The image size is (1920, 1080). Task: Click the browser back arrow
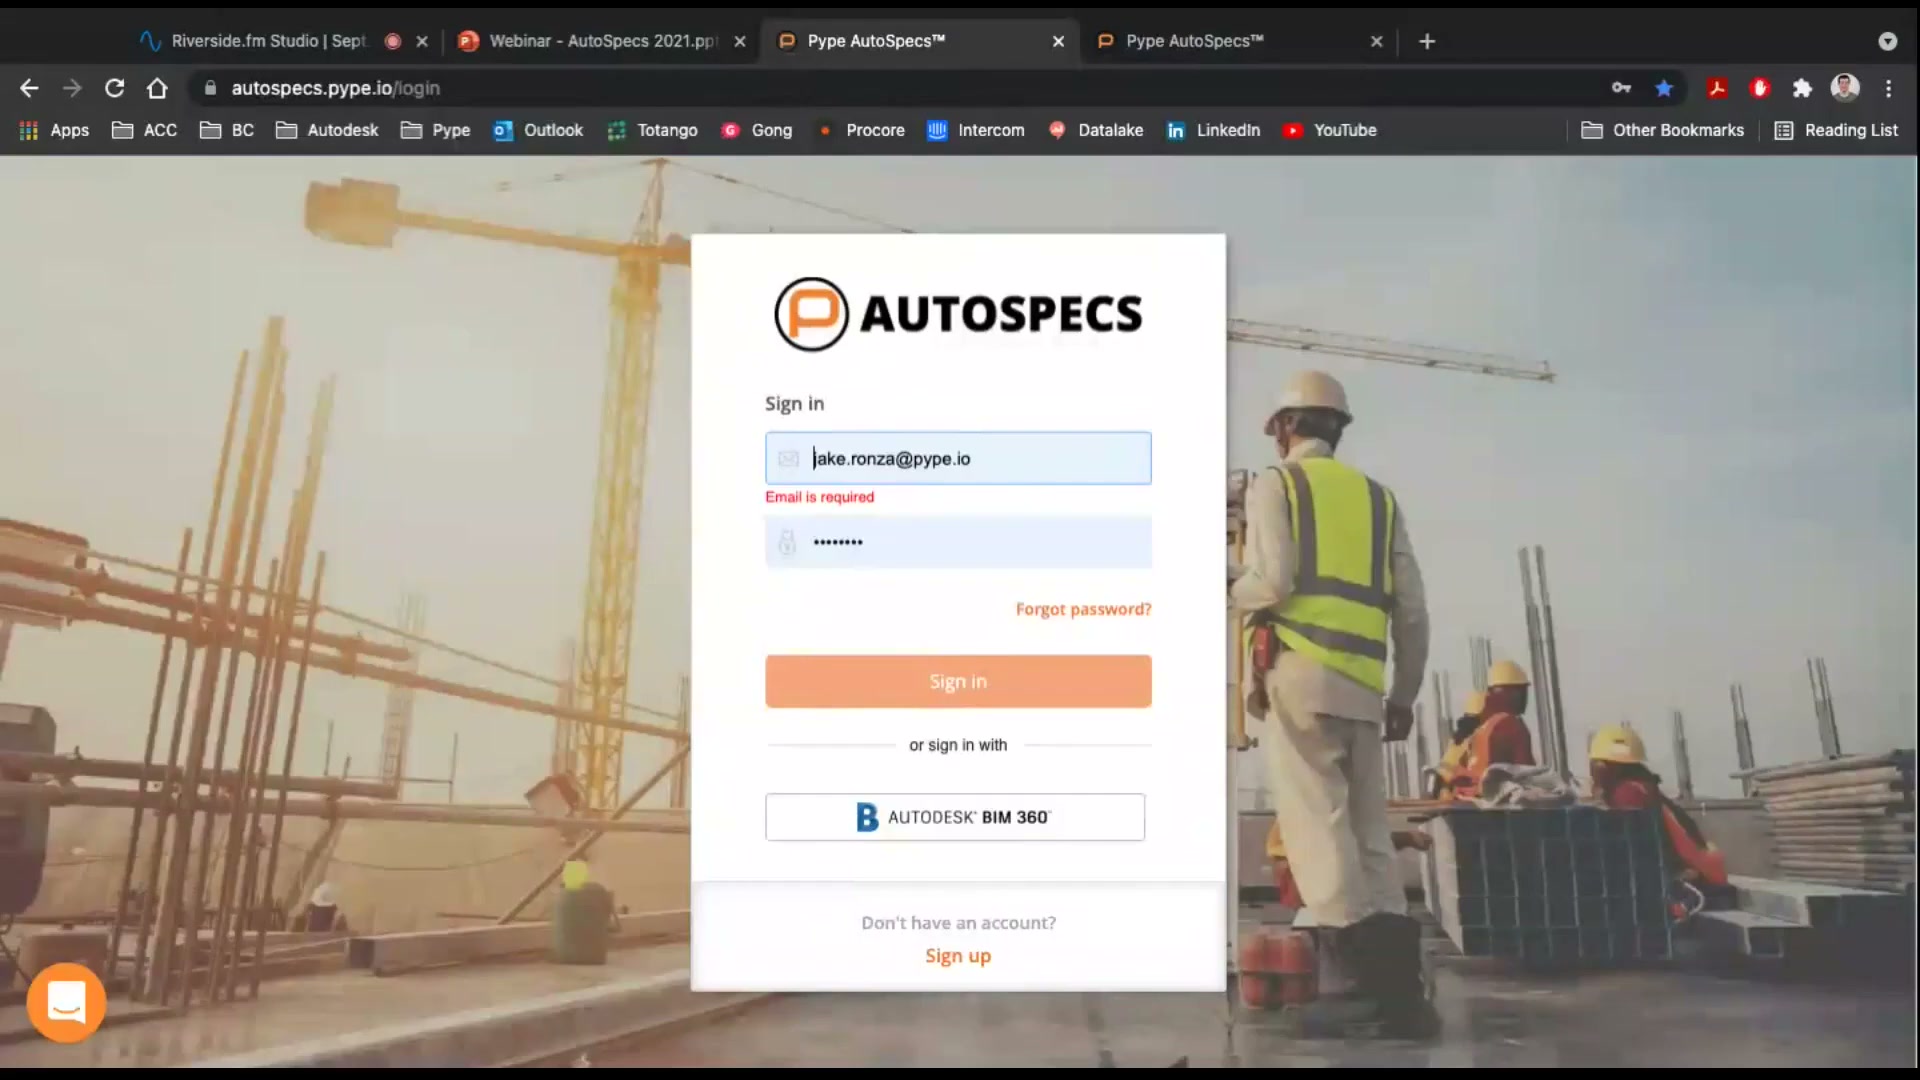29,88
